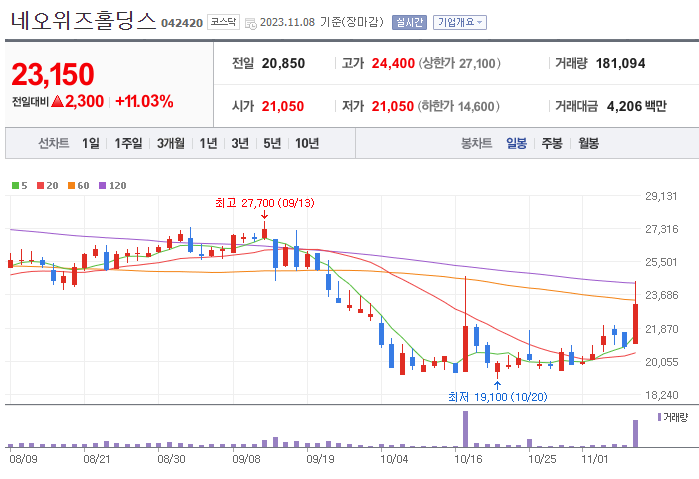Click the volume value 181,094
The width and height of the screenshot is (699, 479).
[x=620, y=63]
